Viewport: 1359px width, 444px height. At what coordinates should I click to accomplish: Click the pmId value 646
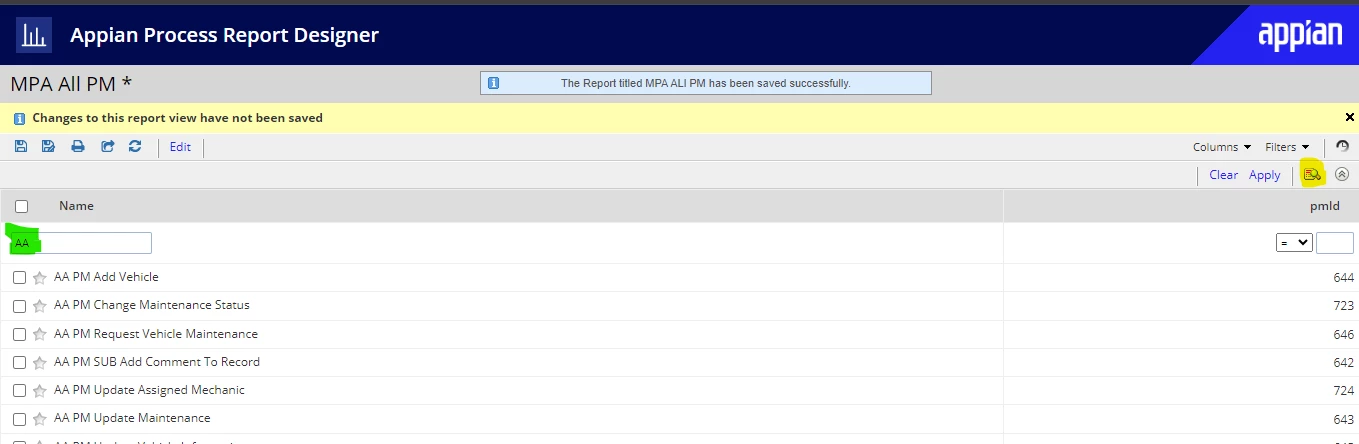point(1343,334)
